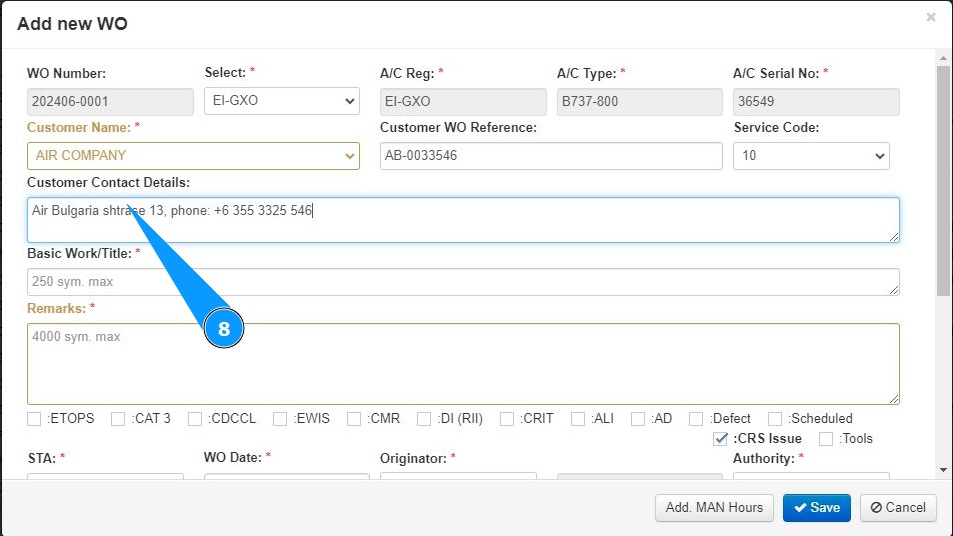
Task: Click into the Remarks text area
Action: [463, 363]
